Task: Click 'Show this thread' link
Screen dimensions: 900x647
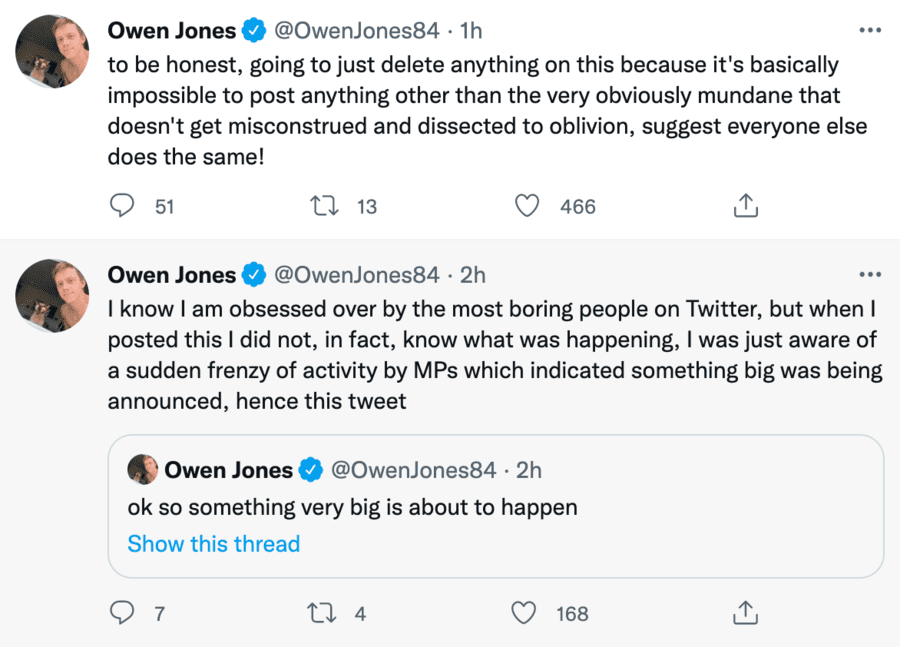Action: click(213, 544)
